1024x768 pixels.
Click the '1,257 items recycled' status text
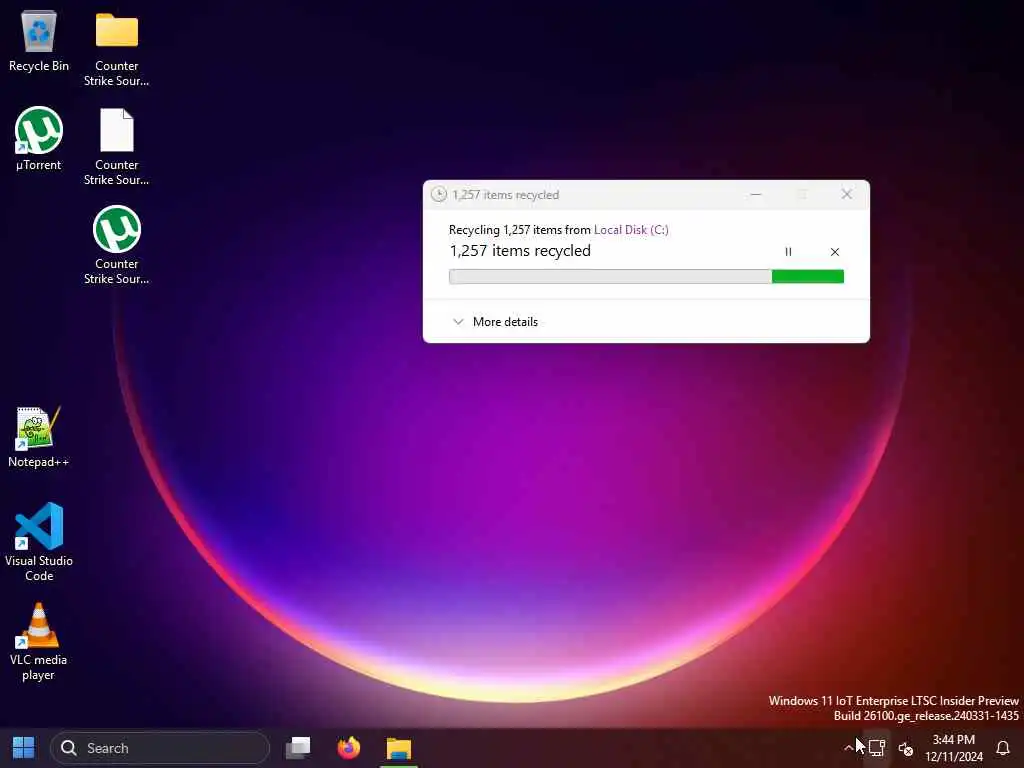(x=520, y=251)
